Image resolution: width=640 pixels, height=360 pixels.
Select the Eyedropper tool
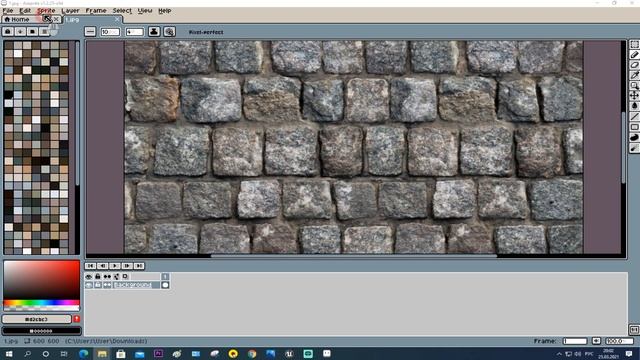point(634,75)
